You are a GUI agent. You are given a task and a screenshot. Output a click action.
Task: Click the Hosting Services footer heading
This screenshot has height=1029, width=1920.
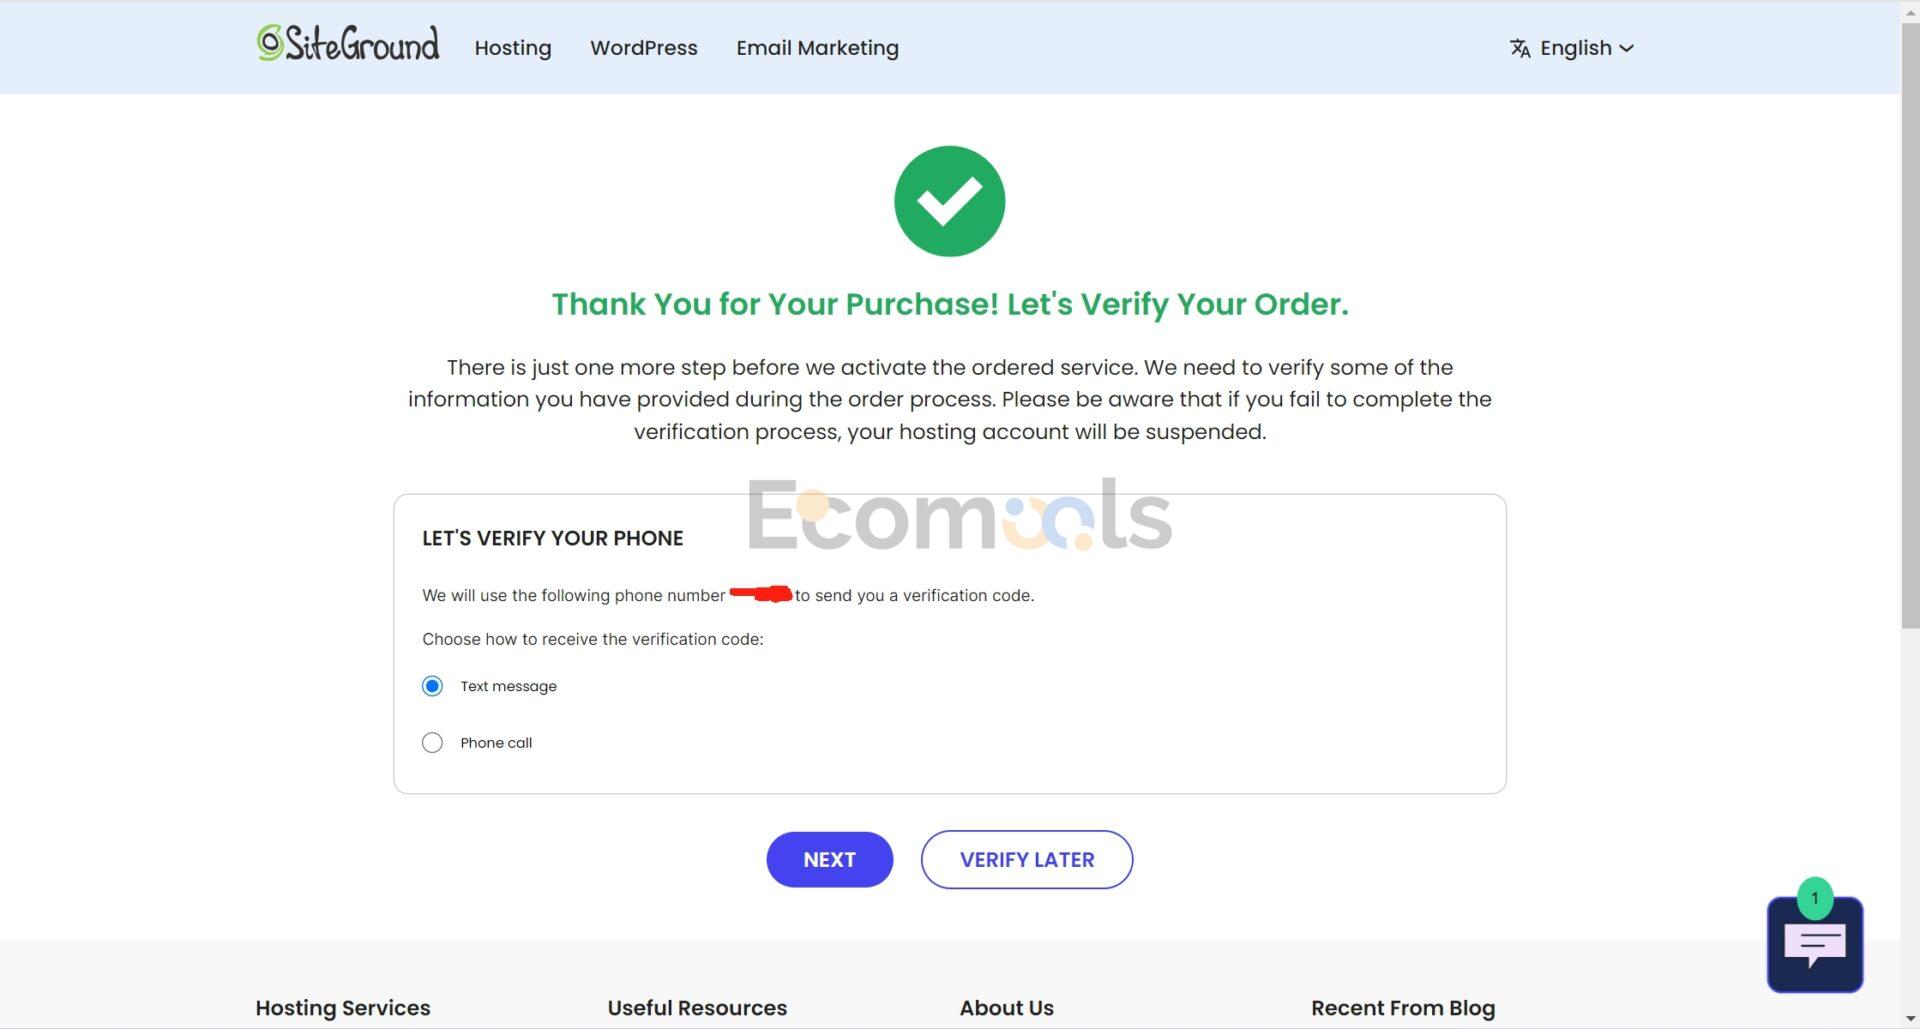343,1008
